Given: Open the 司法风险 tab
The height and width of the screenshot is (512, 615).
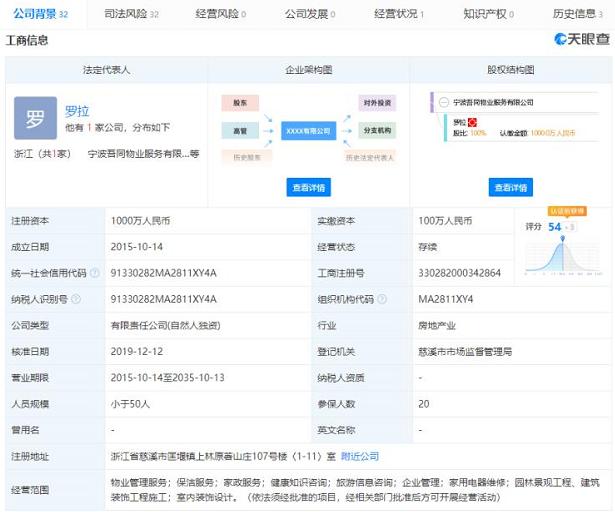Looking at the screenshot, I should 131,14.
